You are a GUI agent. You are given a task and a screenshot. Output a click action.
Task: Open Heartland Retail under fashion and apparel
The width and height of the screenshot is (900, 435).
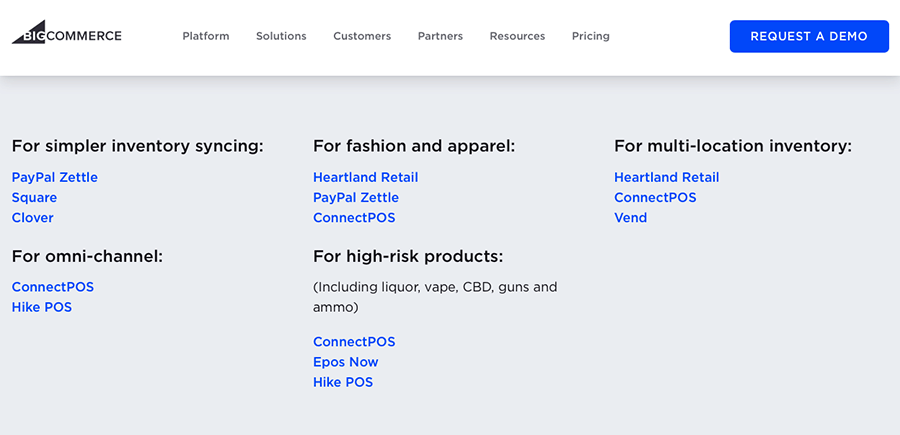(366, 177)
